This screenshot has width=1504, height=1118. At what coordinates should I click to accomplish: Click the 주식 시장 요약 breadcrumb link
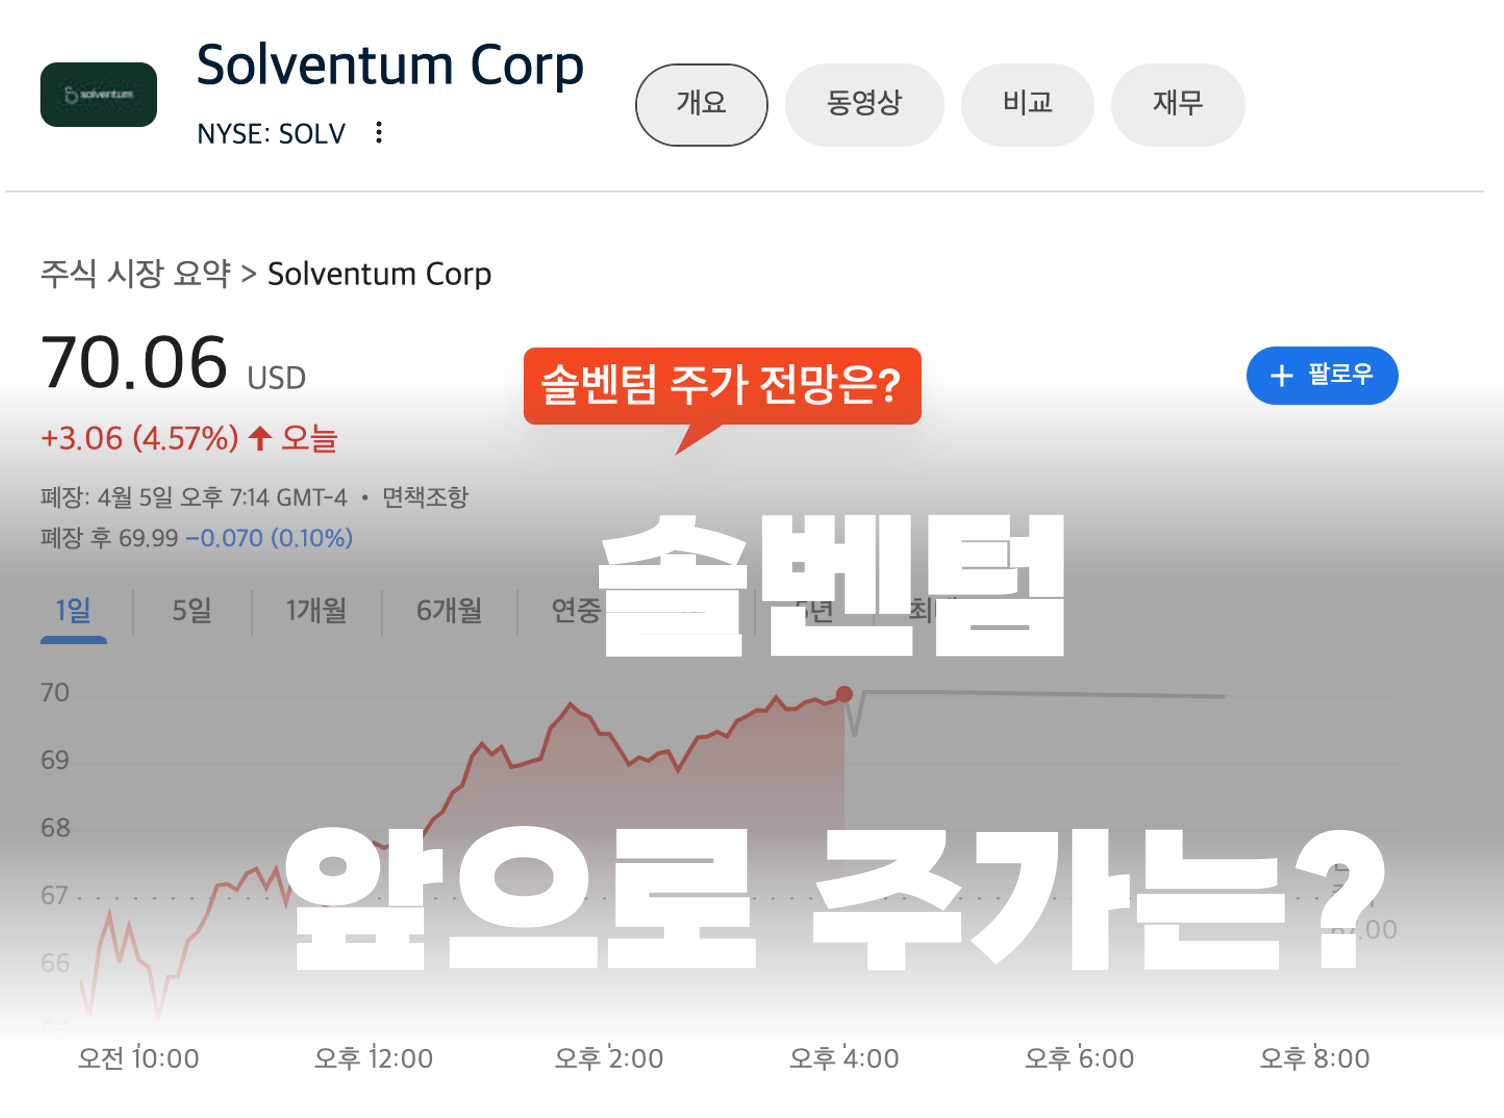coord(135,273)
